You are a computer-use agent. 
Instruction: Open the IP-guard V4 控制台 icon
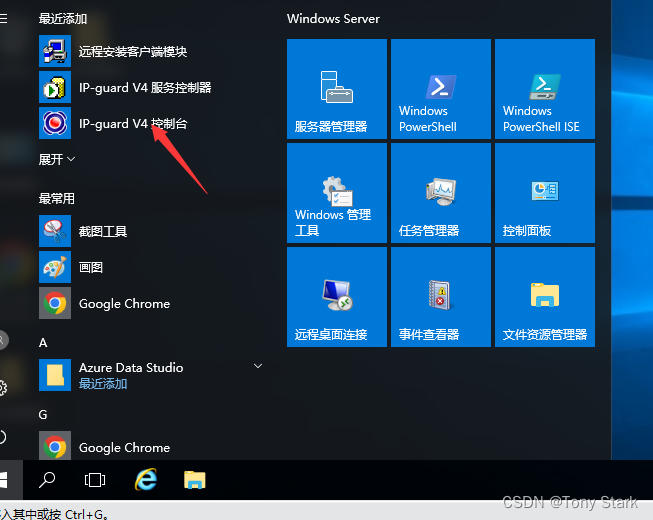point(55,123)
